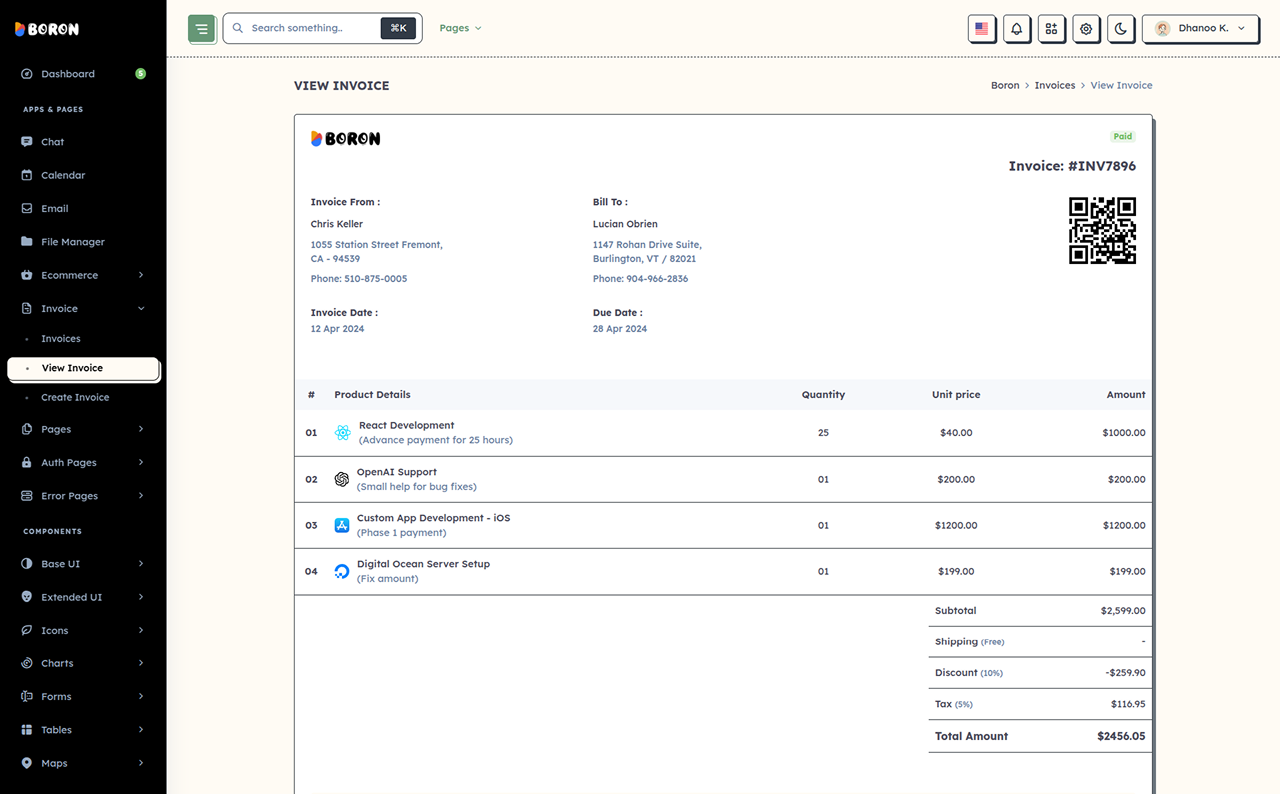Click the React Development logo icon

coord(343,433)
